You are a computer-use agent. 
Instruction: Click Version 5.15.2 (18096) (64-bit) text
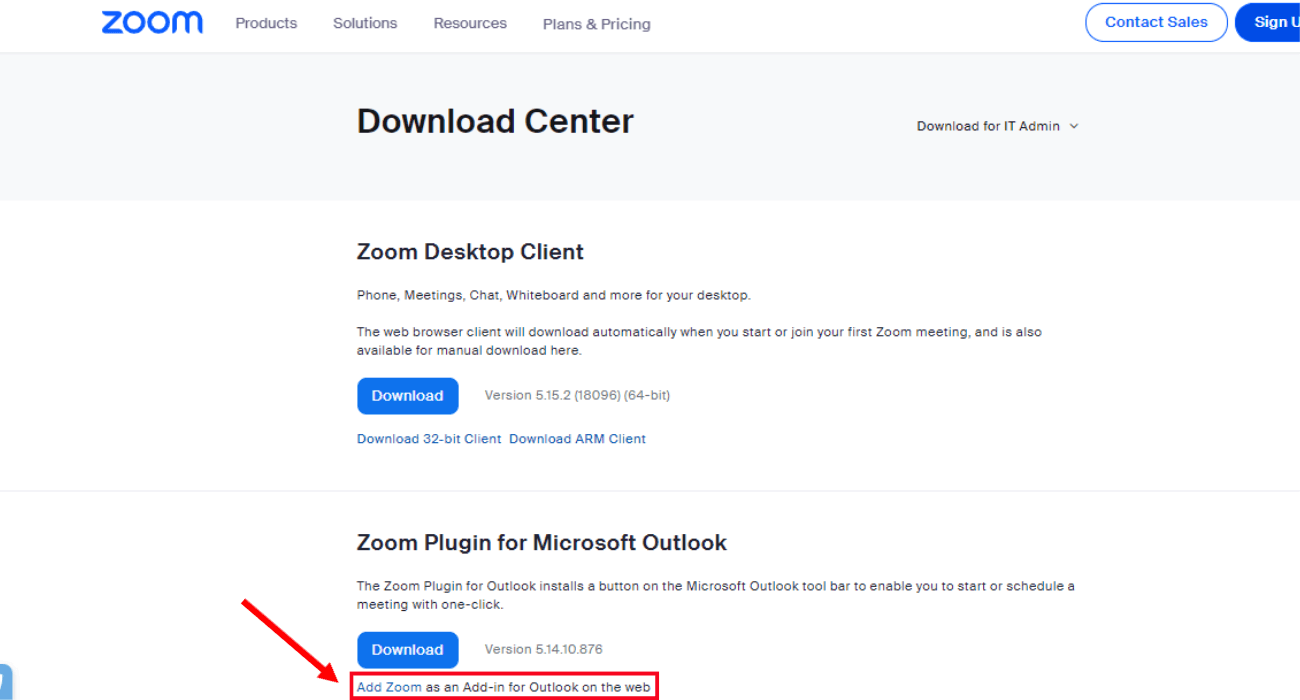coord(577,395)
